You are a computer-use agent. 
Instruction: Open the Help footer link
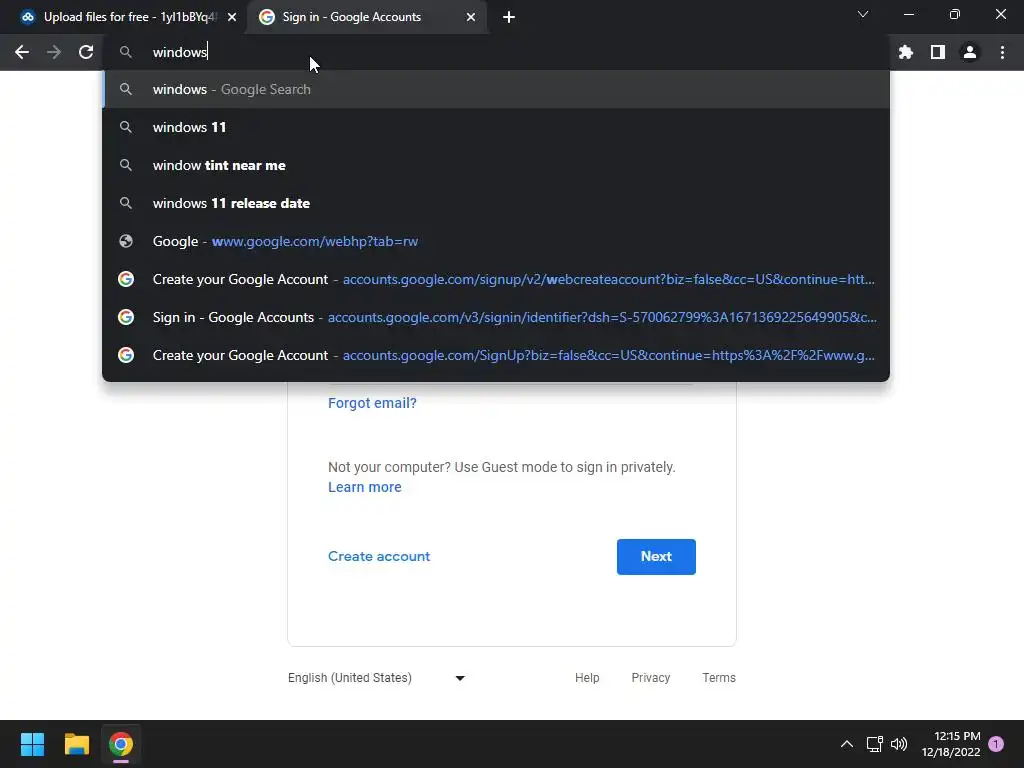tap(587, 678)
